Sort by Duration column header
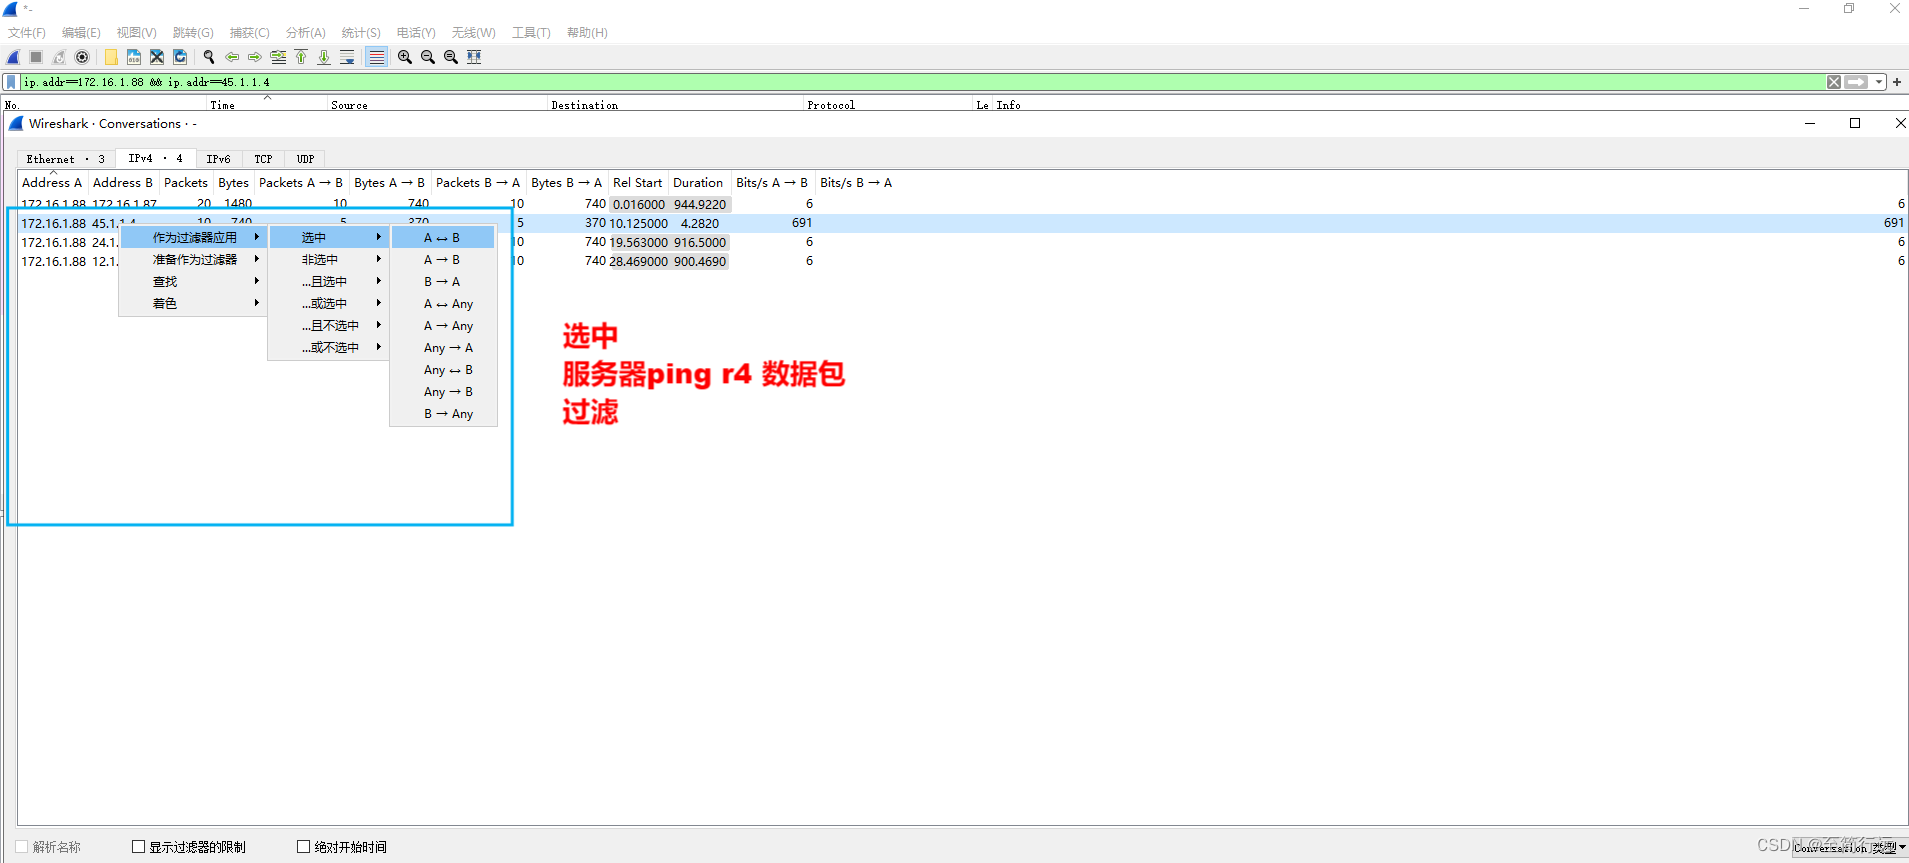Image resolution: width=1909 pixels, height=863 pixels. click(x=698, y=183)
